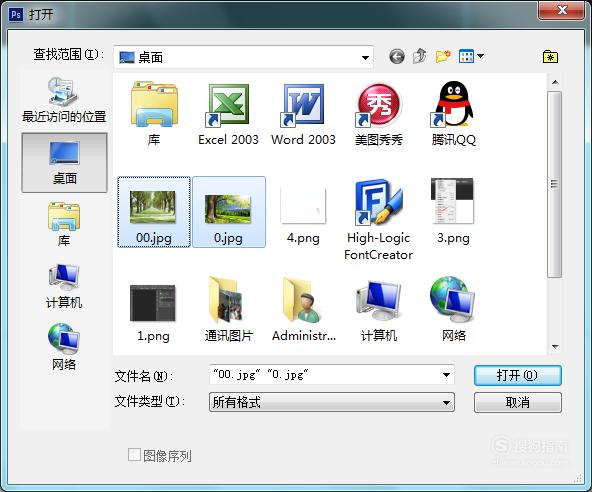Create a new folder from the toolbar
Screen dimensions: 592x492
(443, 57)
